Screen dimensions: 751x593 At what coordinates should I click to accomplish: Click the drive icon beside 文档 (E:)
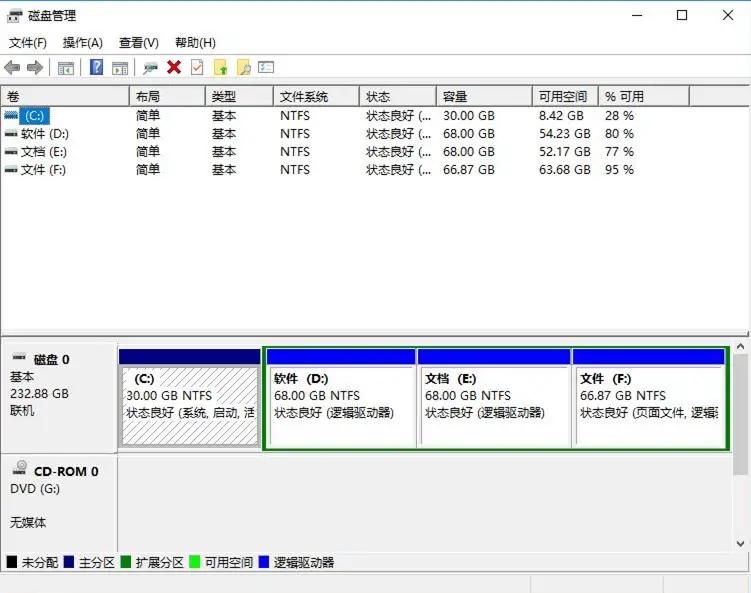pyautogui.click(x=11, y=152)
